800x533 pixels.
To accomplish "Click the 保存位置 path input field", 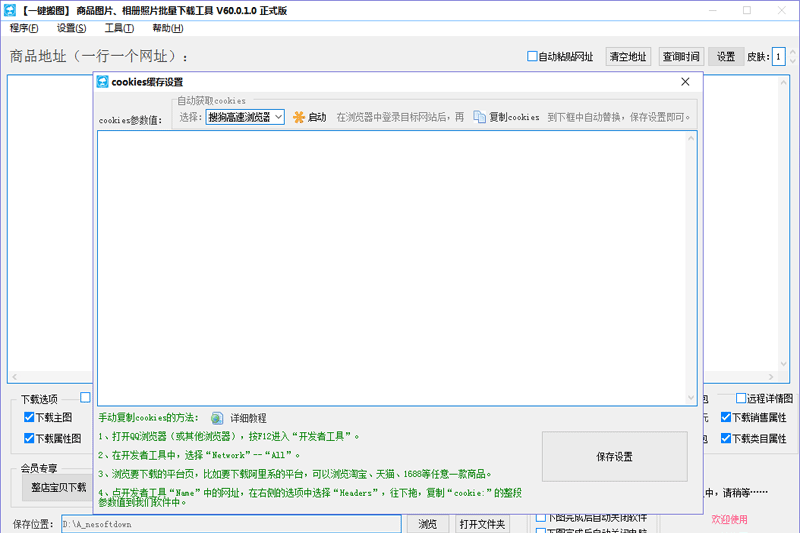I will click(230, 524).
